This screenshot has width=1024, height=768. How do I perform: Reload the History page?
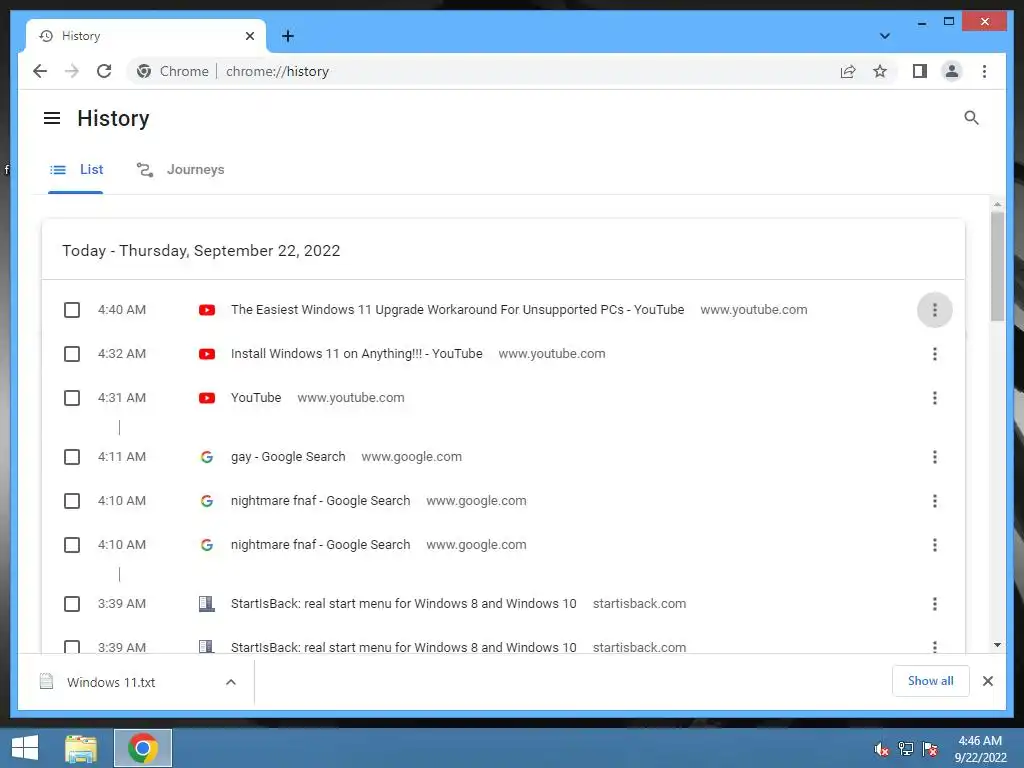coord(104,71)
